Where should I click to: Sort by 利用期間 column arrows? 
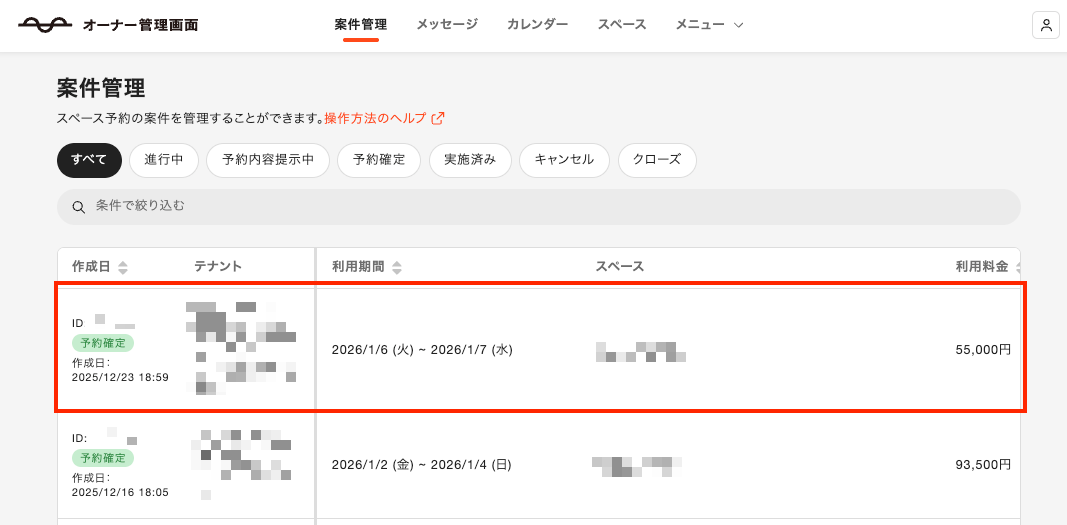[x=397, y=267]
